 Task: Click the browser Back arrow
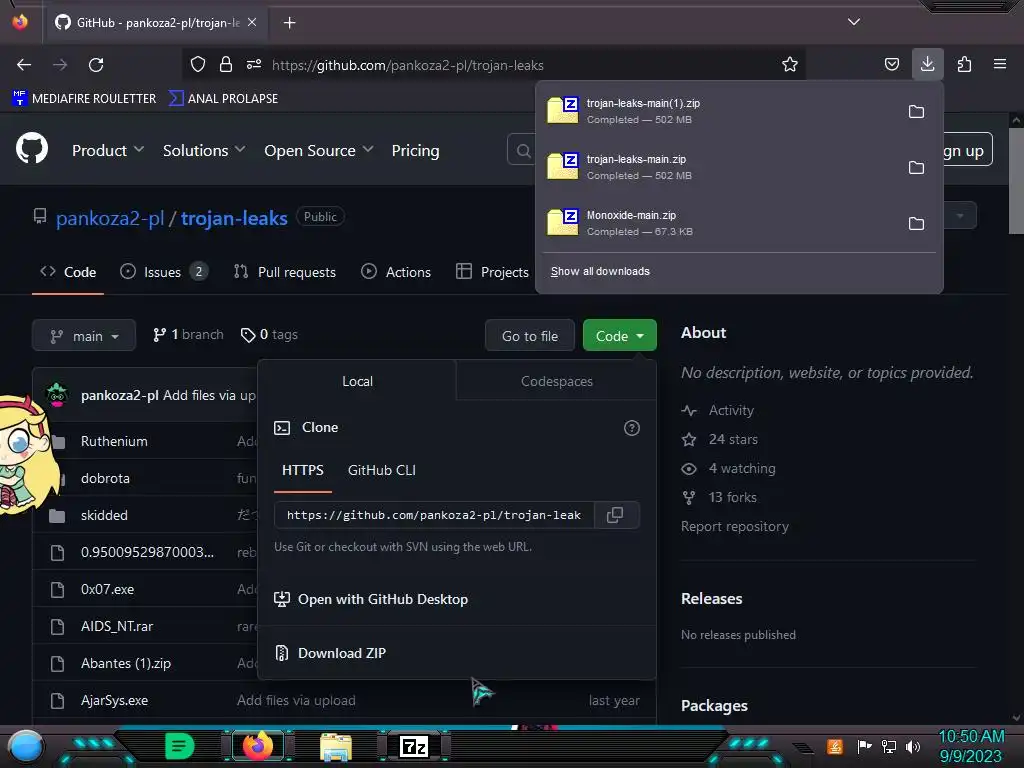tap(24, 65)
